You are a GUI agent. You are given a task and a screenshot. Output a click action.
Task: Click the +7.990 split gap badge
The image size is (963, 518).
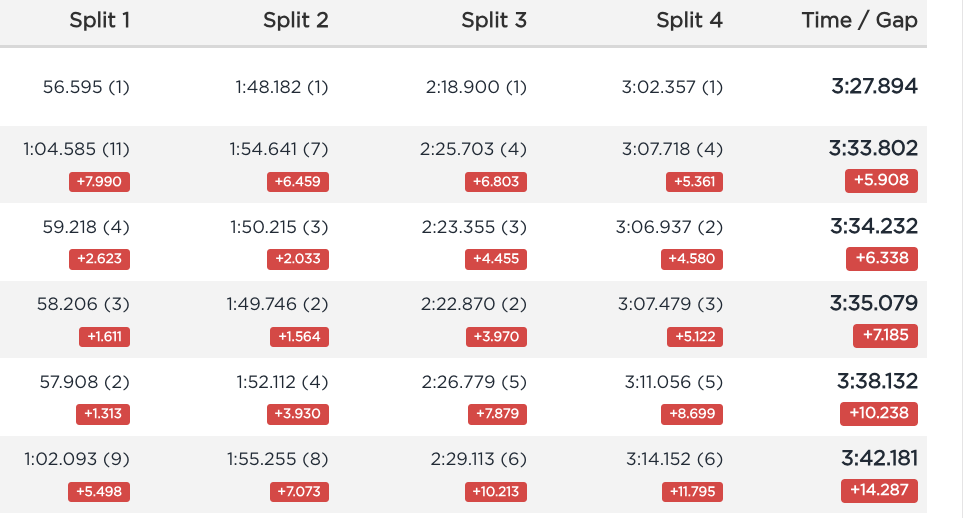[99, 182]
